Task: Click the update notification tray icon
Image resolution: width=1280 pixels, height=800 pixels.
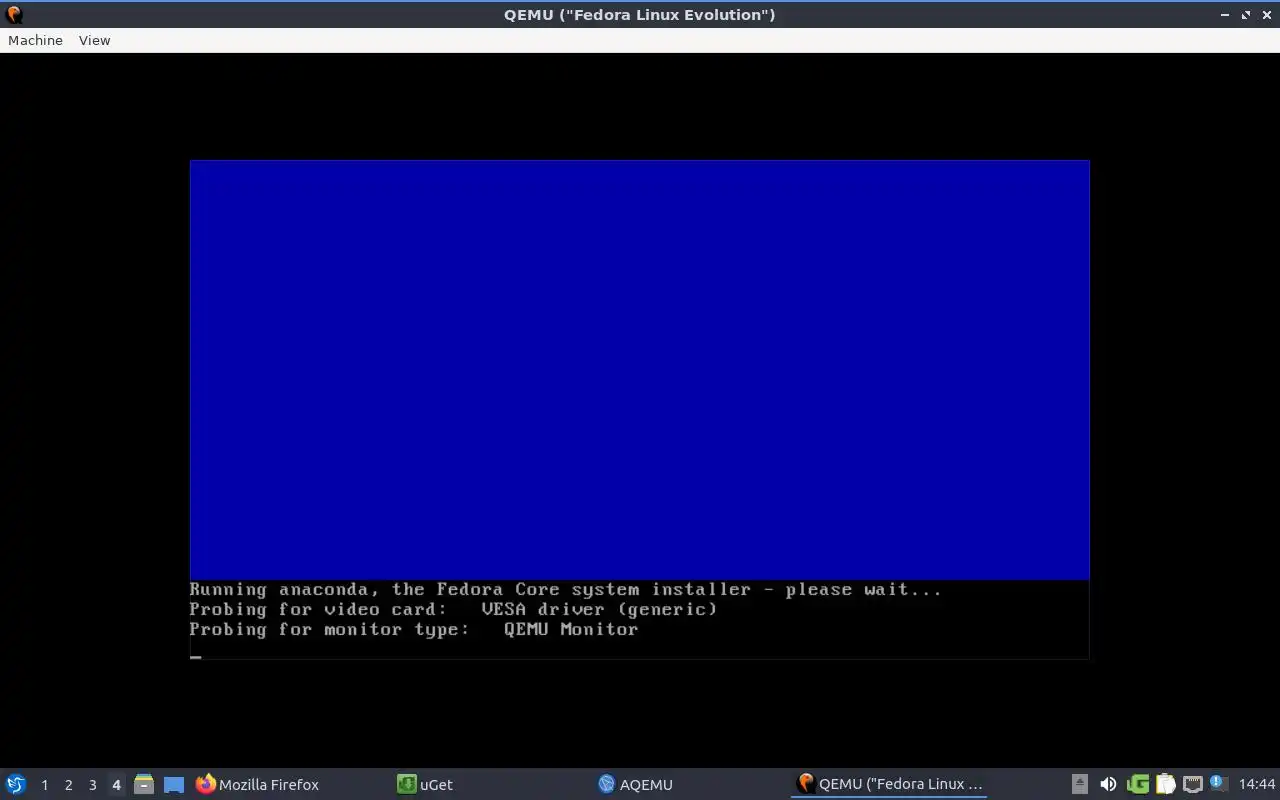Action: (1218, 783)
